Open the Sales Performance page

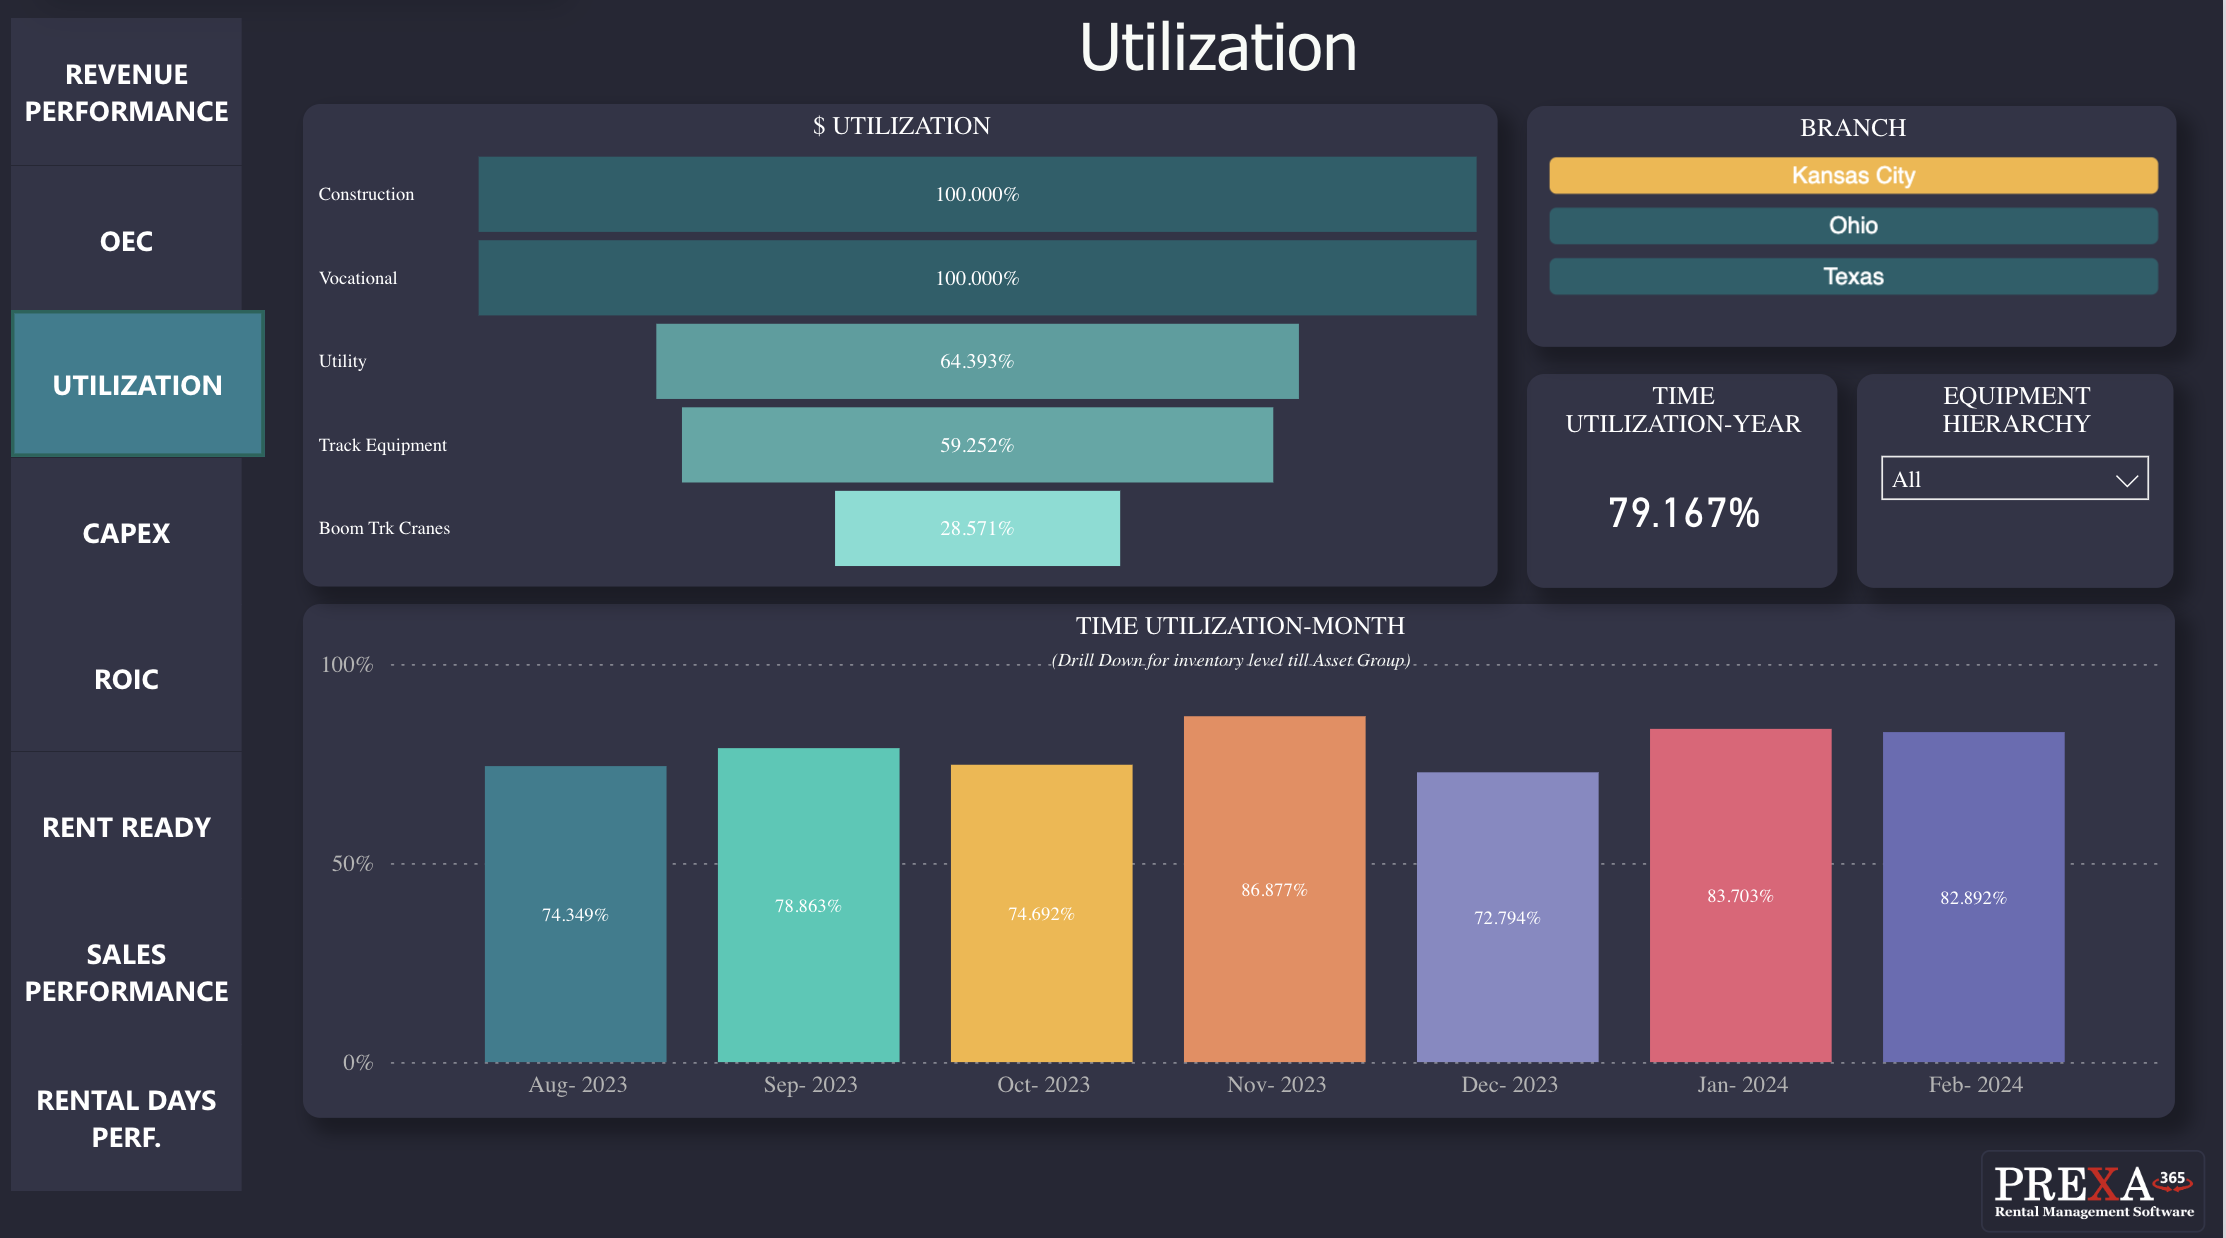coord(126,972)
